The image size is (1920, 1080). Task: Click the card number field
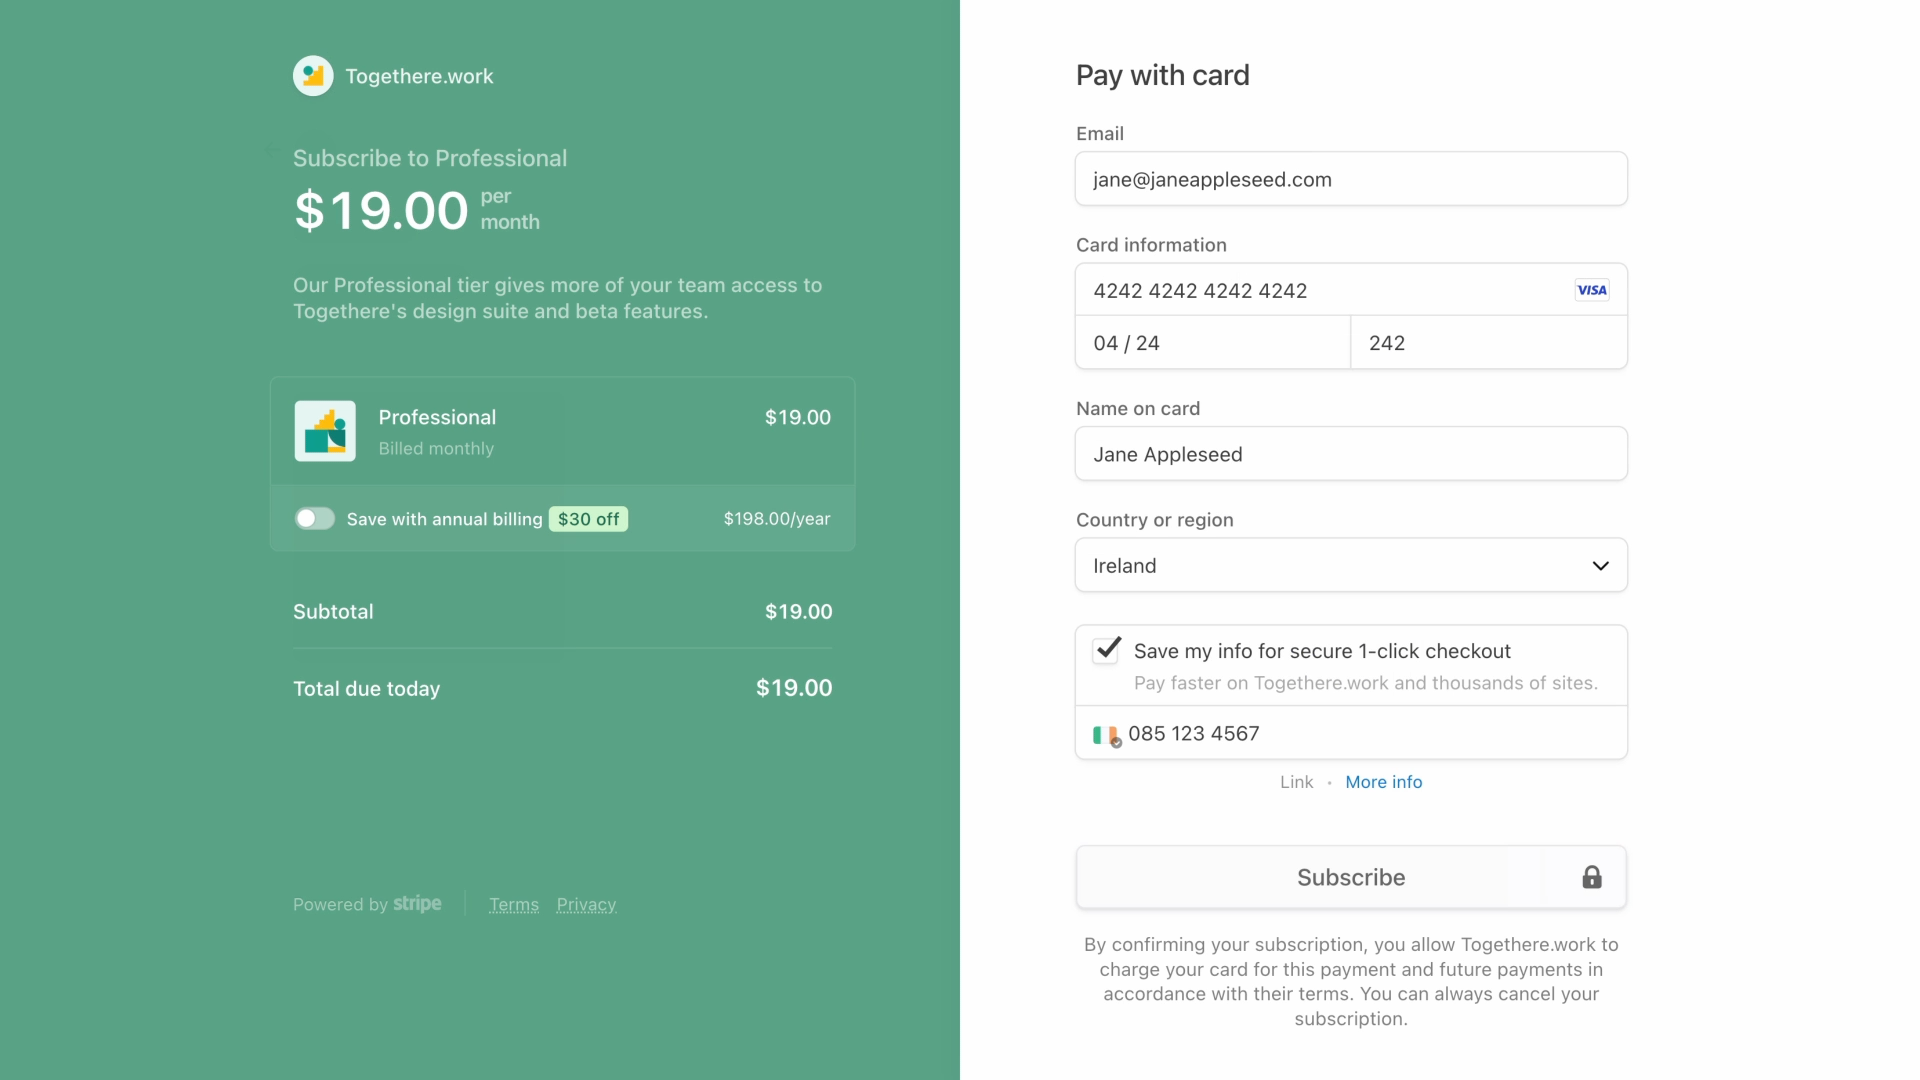(x=1351, y=290)
